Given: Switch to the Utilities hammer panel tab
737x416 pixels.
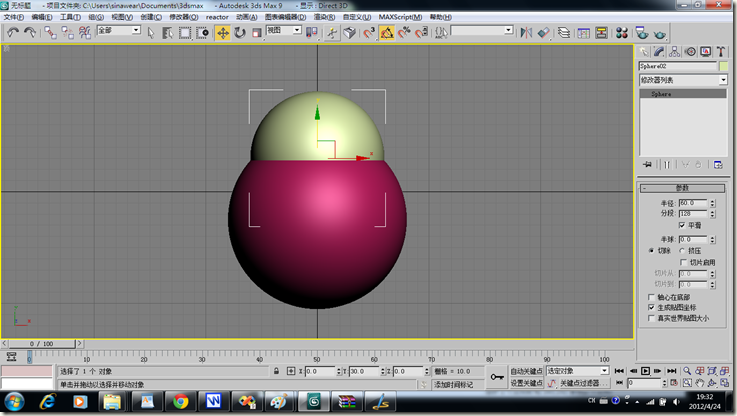Looking at the screenshot, I should pos(721,52).
